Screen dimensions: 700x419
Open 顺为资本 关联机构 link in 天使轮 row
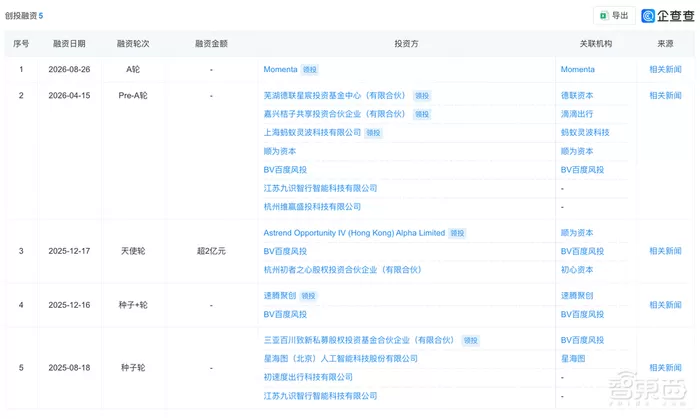click(577, 233)
